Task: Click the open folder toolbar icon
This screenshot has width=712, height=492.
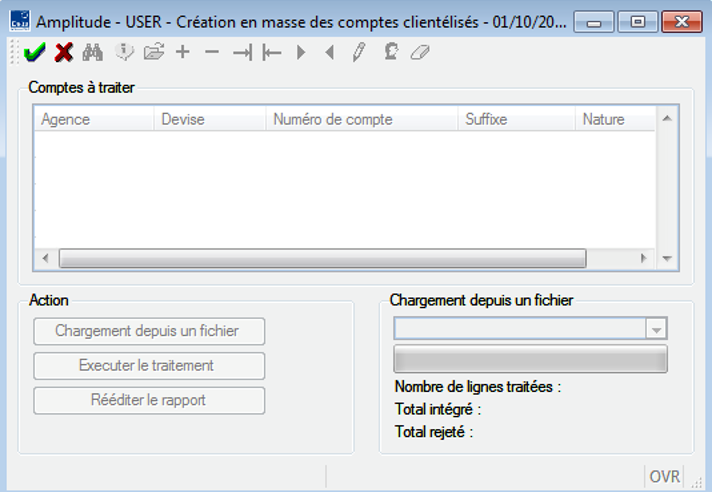Action: coord(153,53)
